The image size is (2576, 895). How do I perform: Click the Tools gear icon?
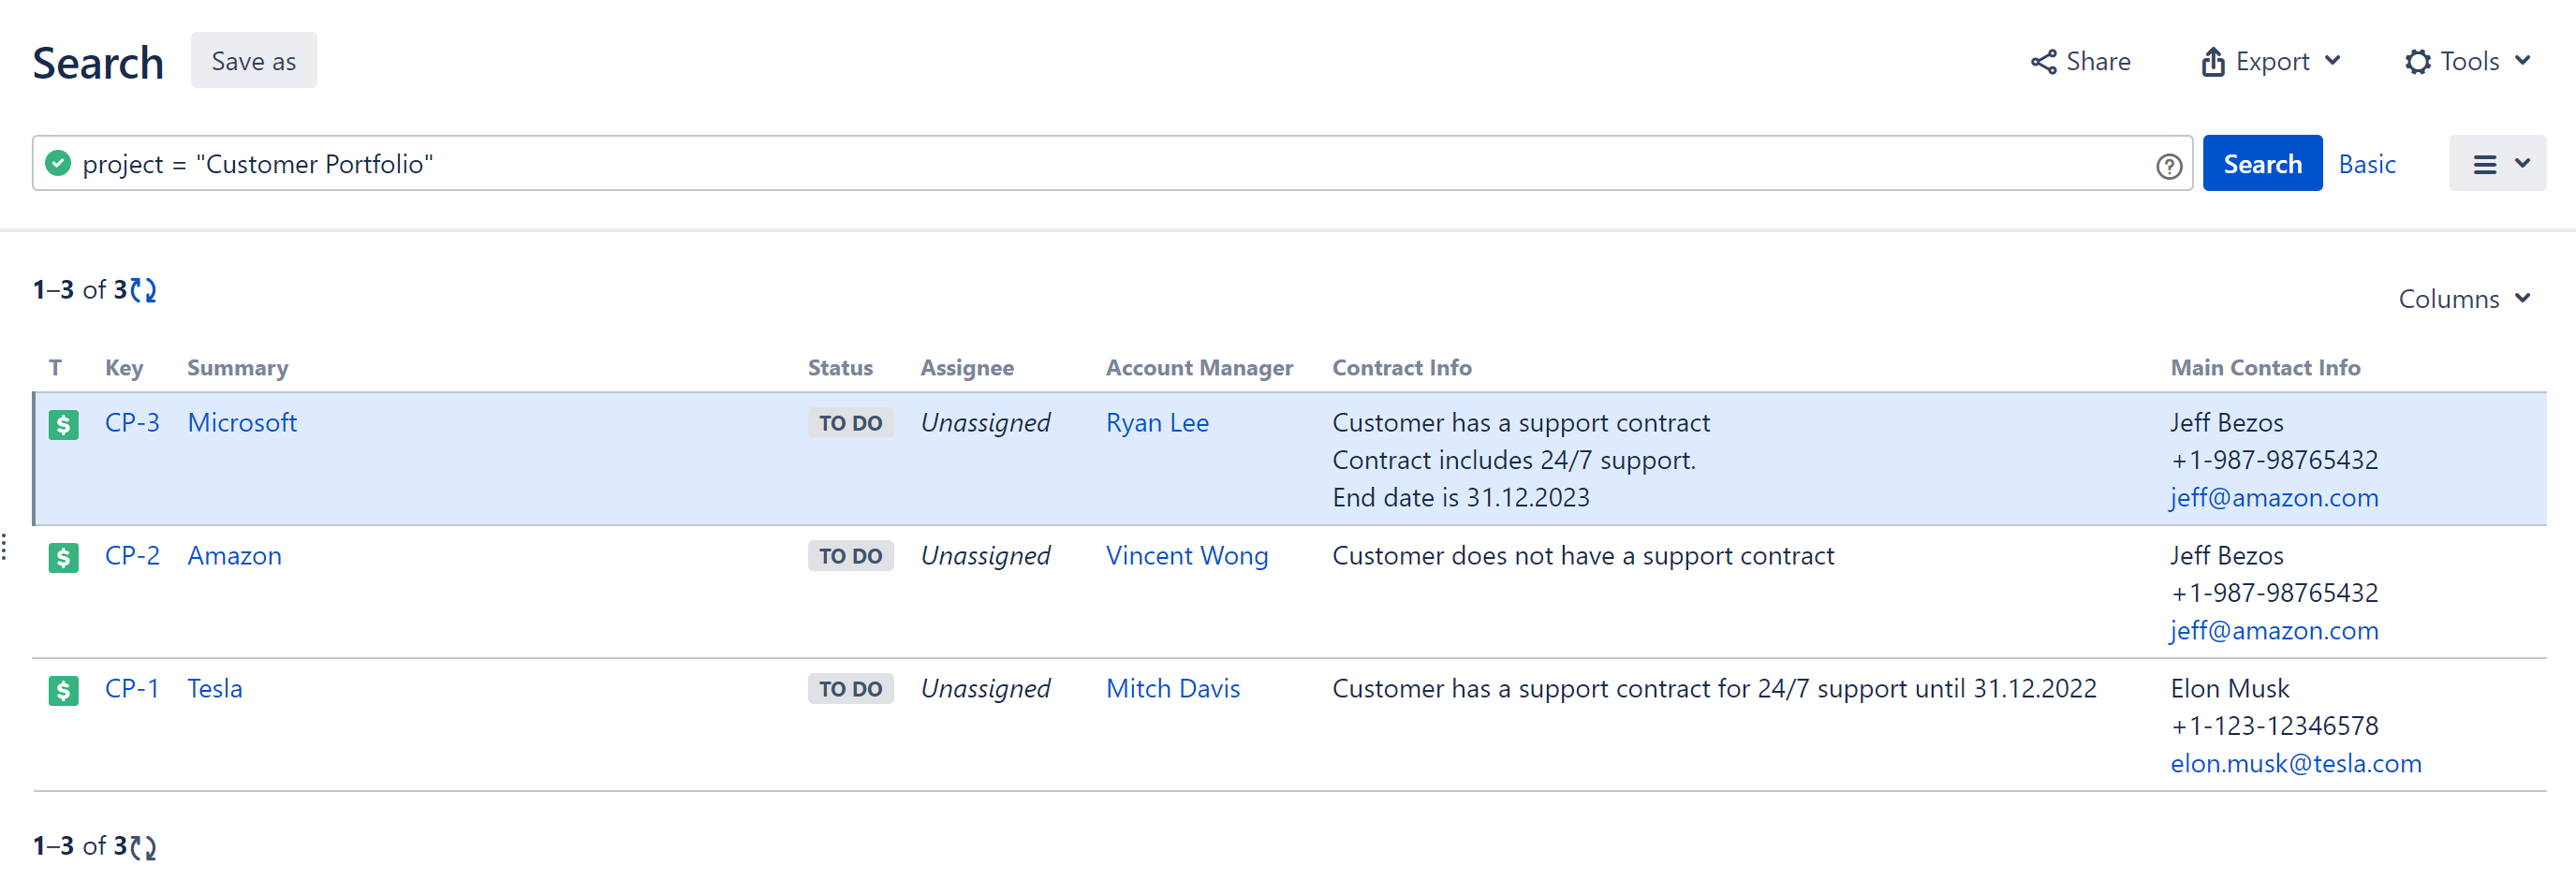pyautogui.click(x=2420, y=60)
